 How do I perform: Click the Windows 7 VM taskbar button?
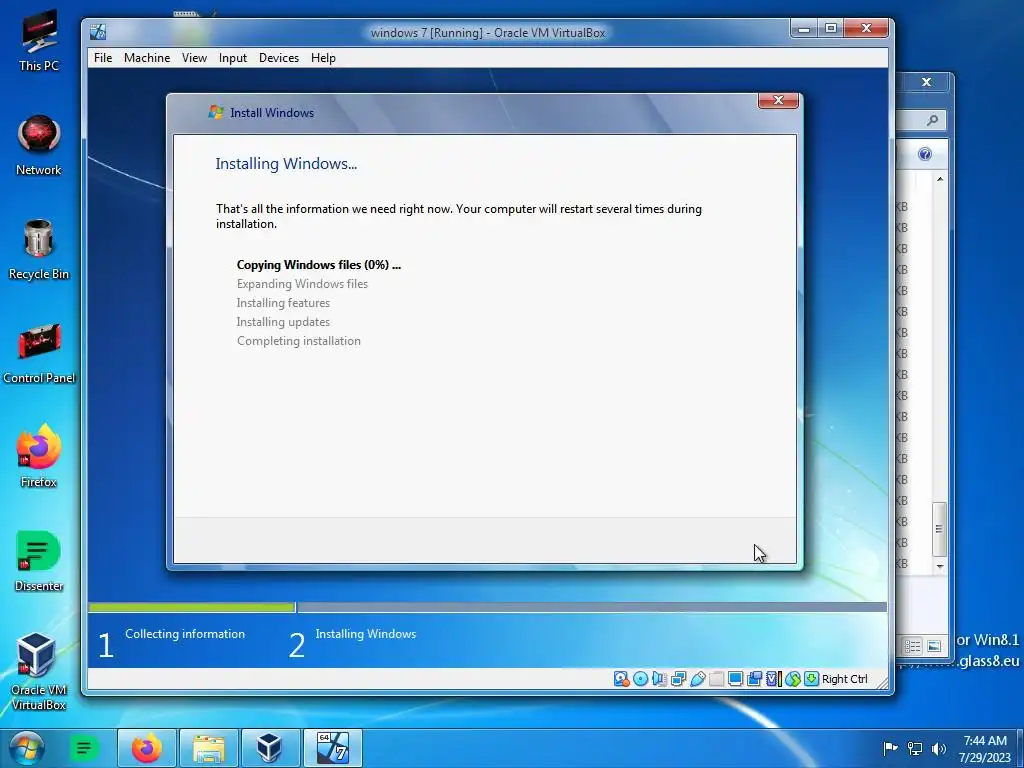coord(332,748)
